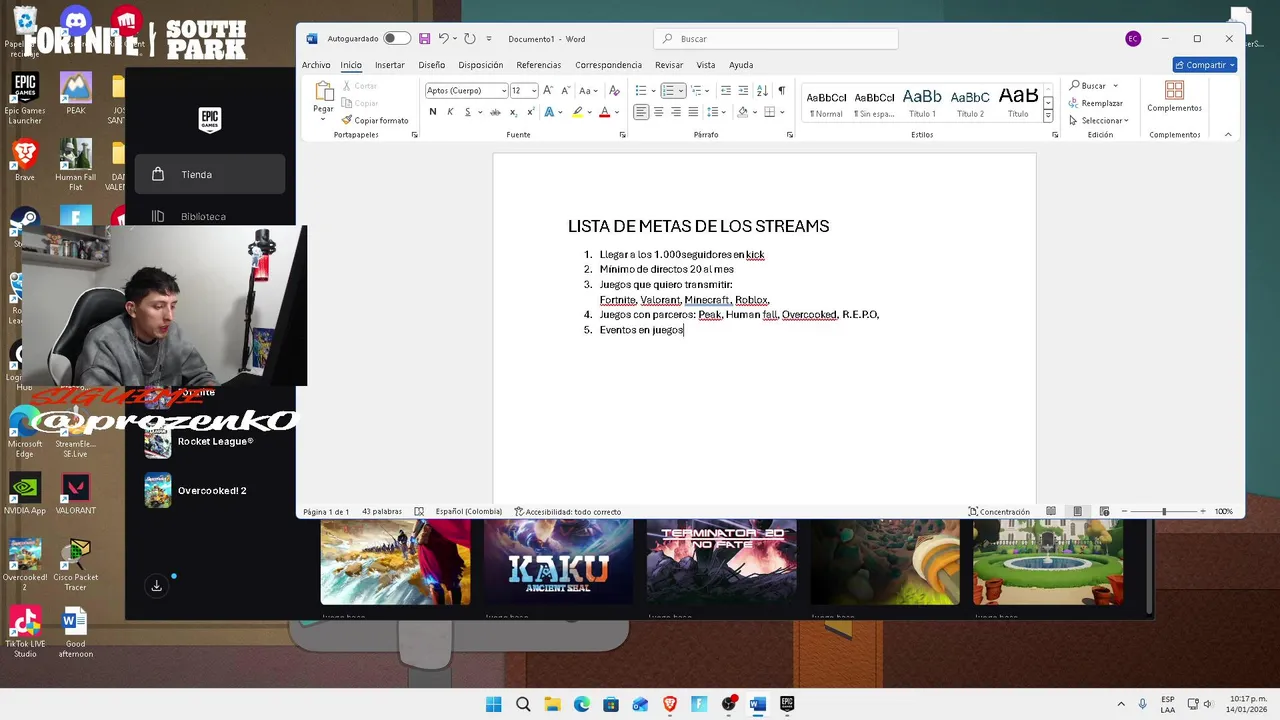This screenshot has width=1280, height=720.
Task: Switch to the Diseño tab
Action: (432, 65)
